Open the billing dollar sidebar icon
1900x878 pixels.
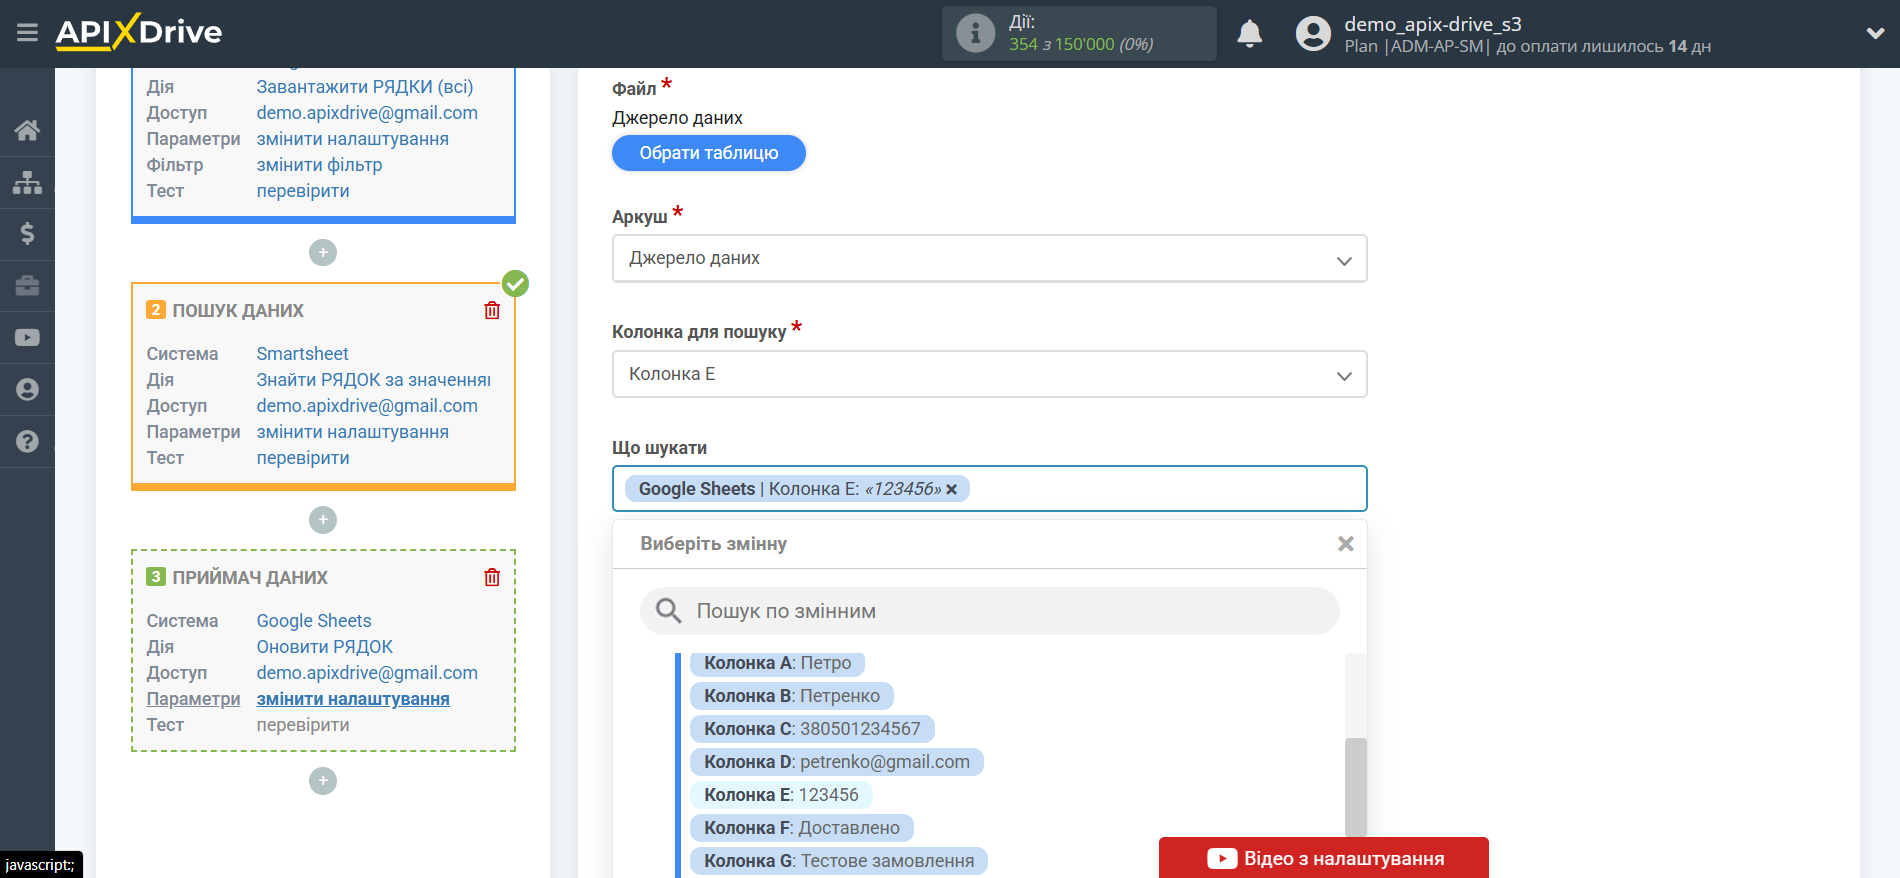point(27,234)
